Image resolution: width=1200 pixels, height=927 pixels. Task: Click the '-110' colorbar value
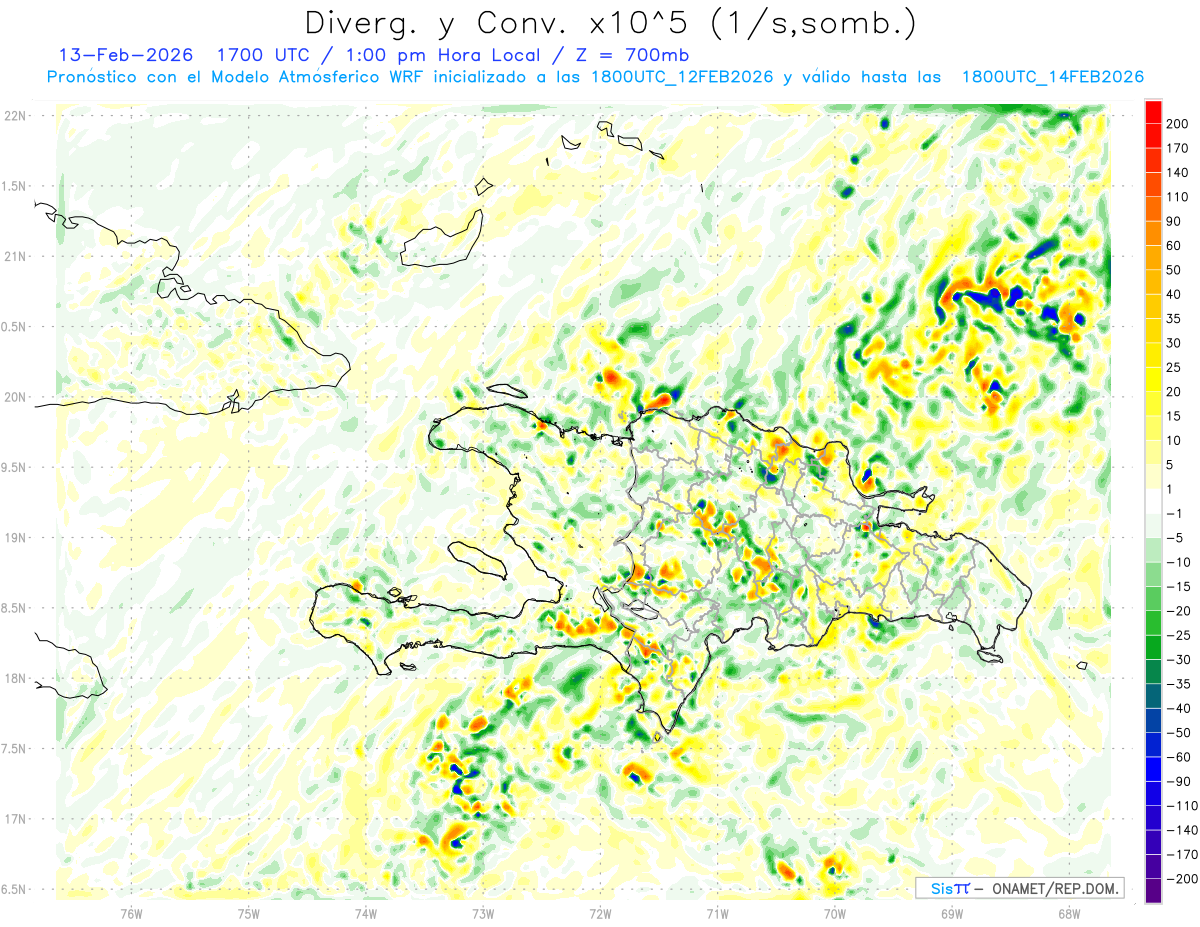point(1184,806)
